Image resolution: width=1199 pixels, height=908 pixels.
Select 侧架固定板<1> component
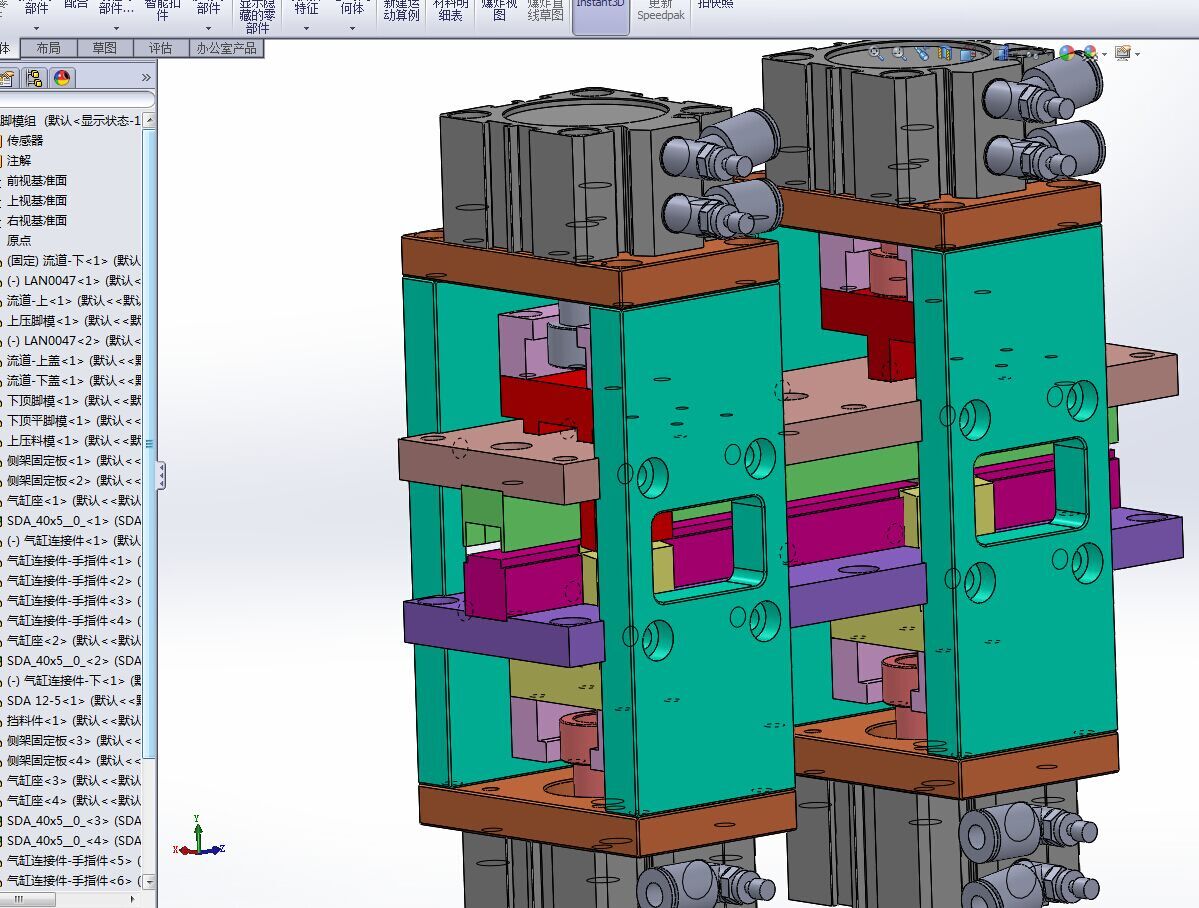pos(73,461)
